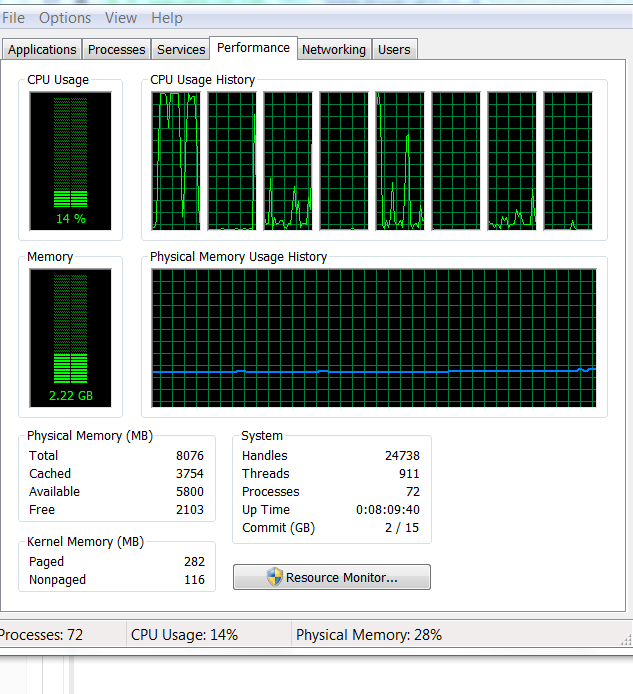Switch to the Processes tab
633x694 pixels.
click(x=116, y=50)
